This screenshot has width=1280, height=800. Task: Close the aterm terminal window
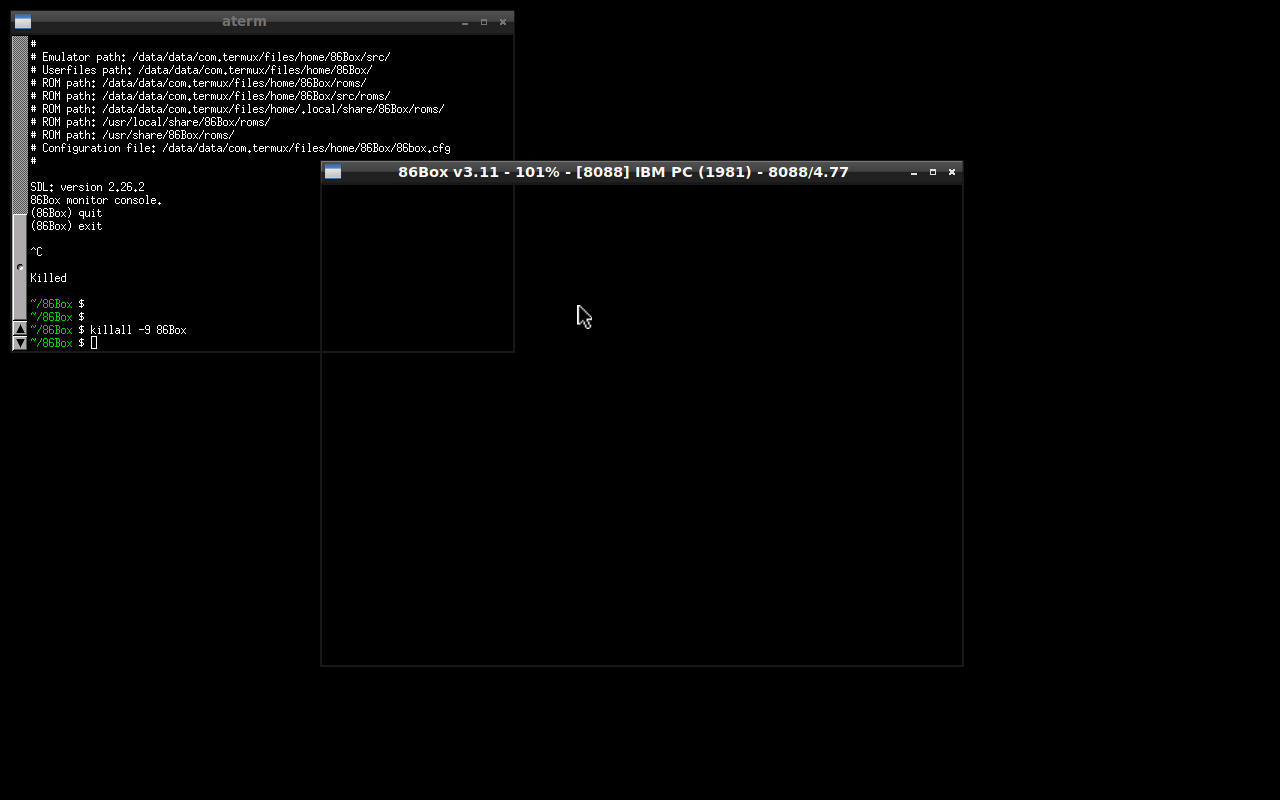pyautogui.click(x=503, y=21)
